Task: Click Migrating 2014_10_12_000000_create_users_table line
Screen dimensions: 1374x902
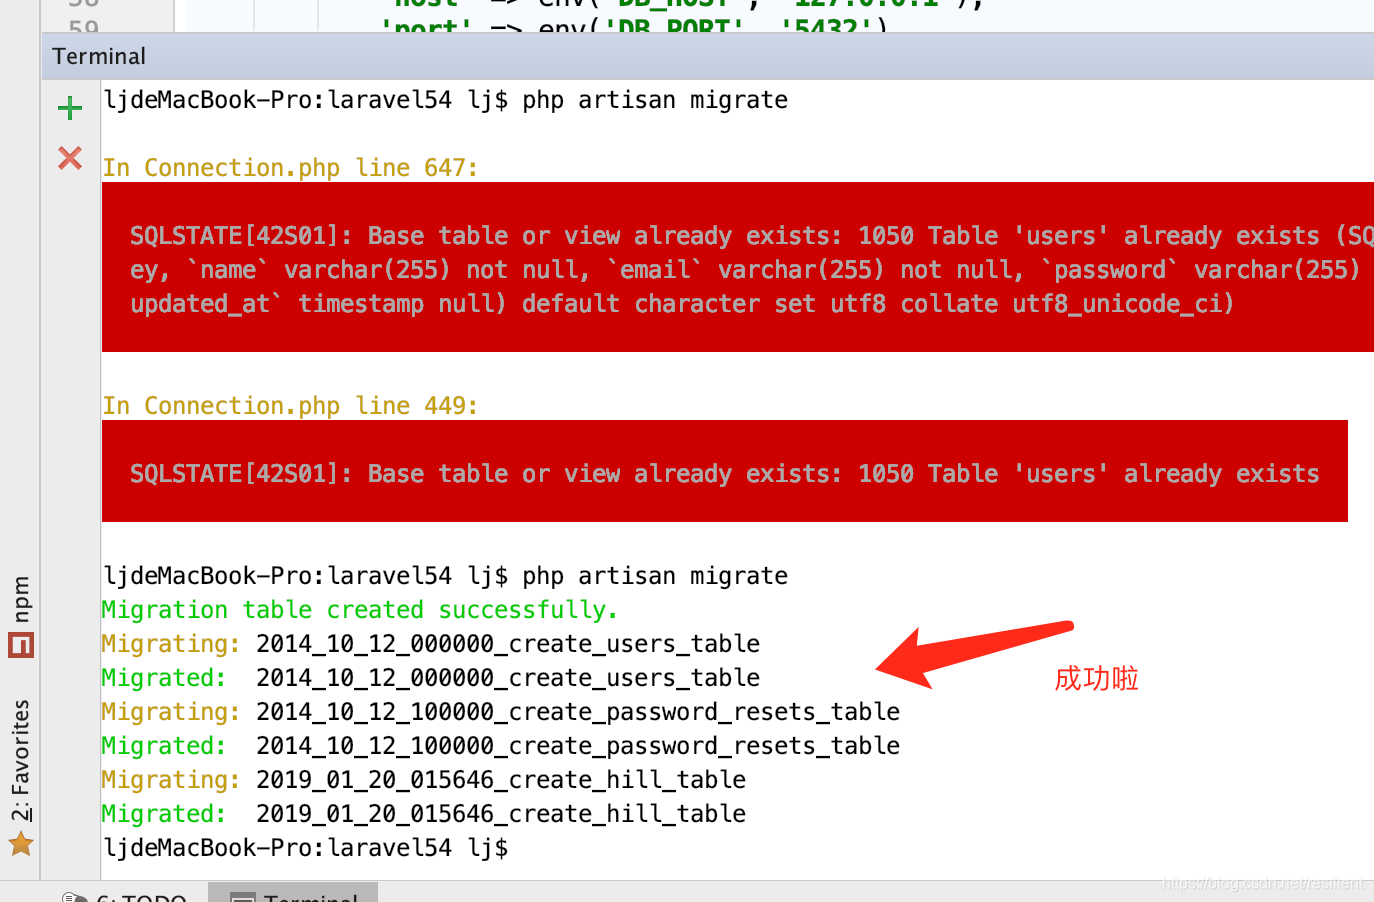Action: (431, 644)
